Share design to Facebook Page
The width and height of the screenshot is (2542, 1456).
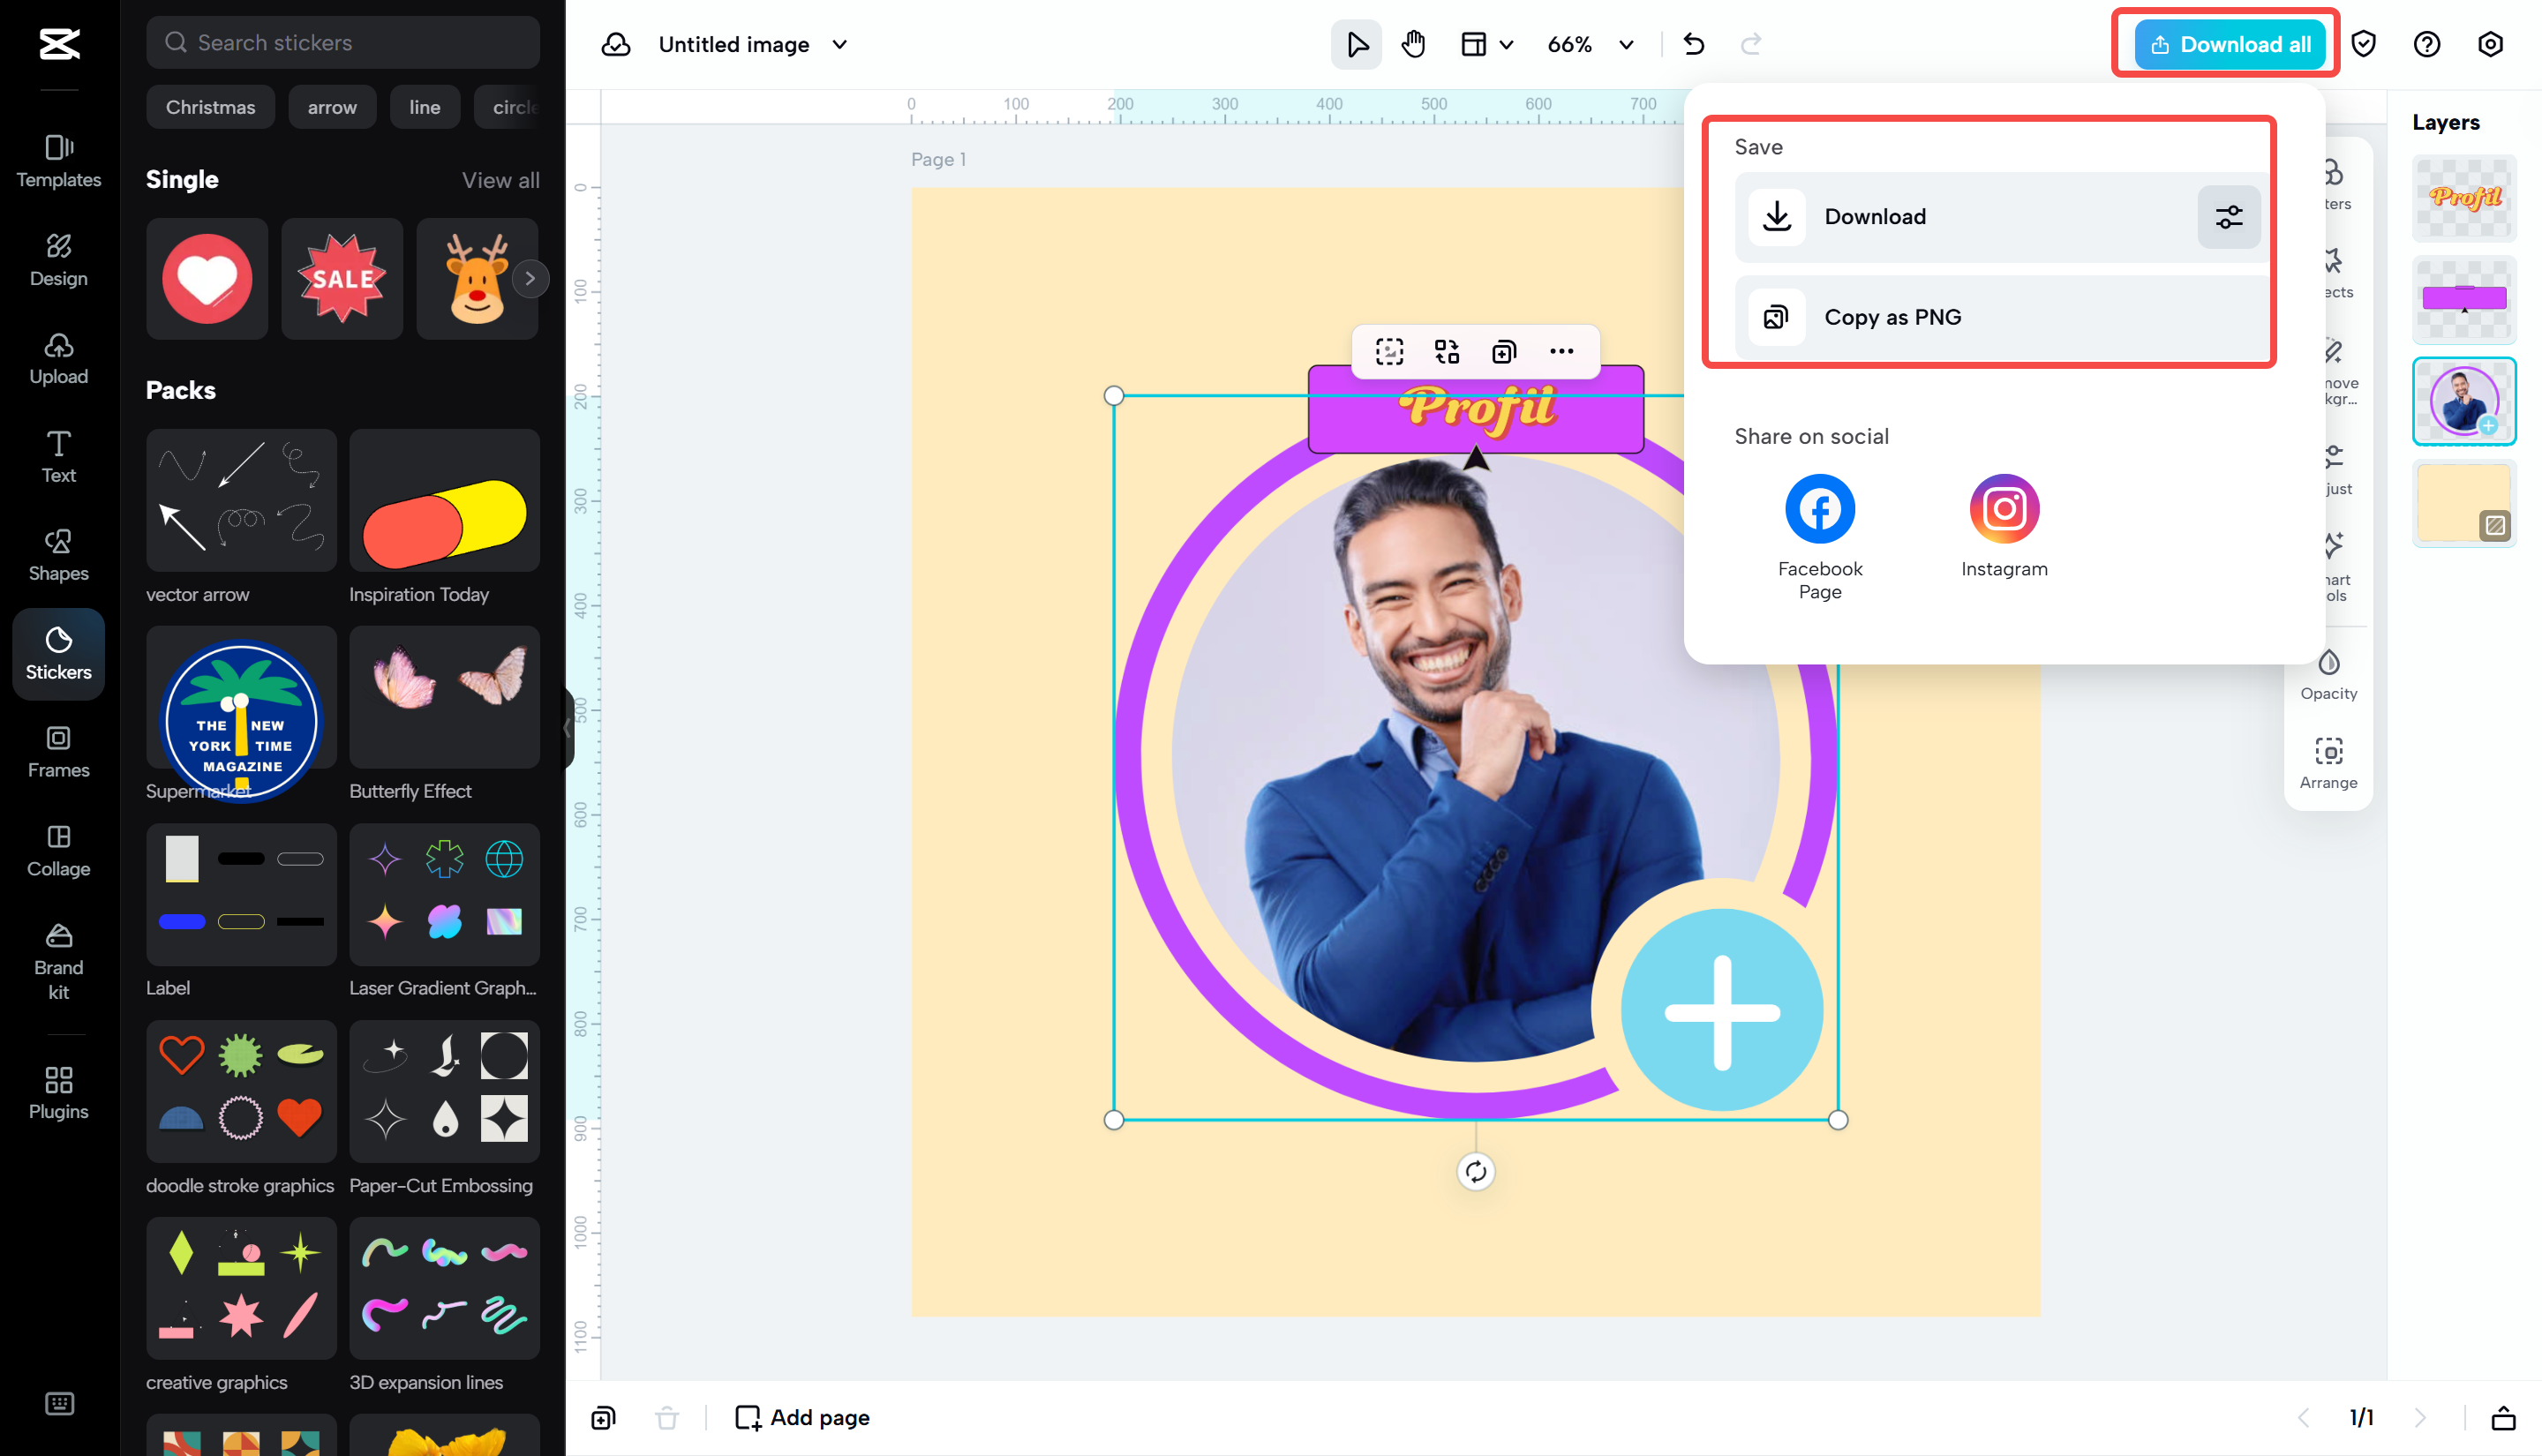(1819, 508)
